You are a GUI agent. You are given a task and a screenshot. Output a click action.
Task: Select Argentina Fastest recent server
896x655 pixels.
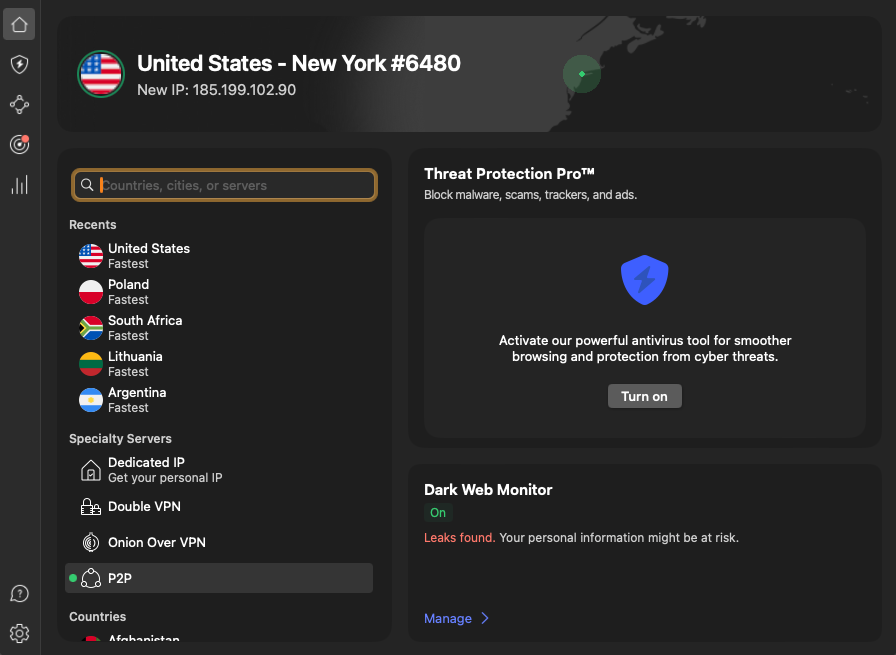[x=219, y=400]
